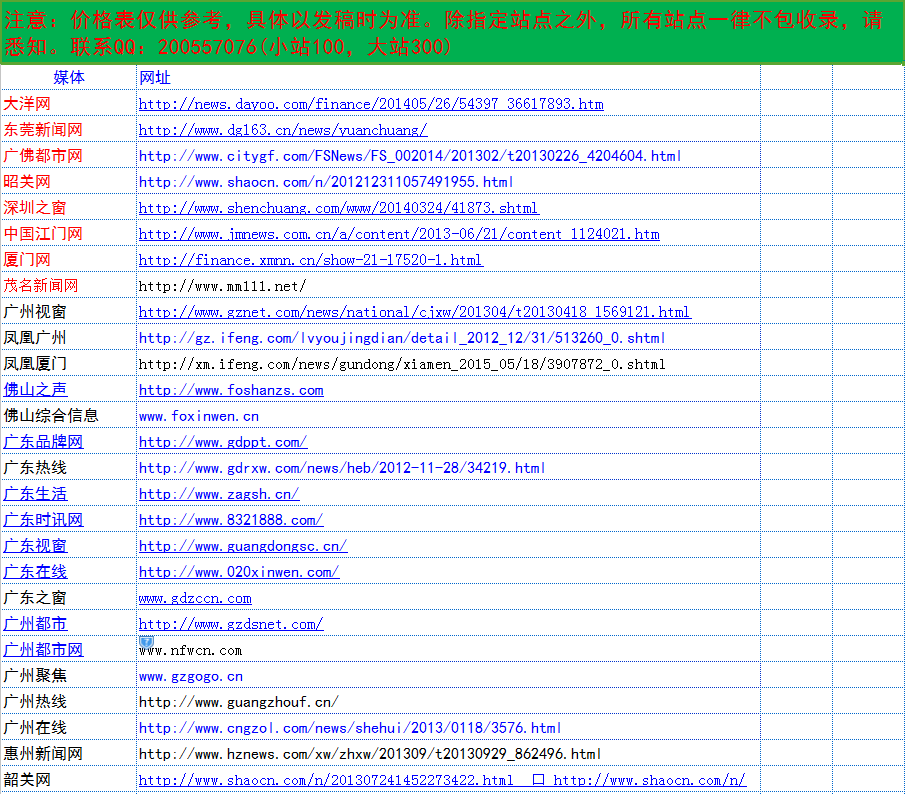Select the 网址 column header cell
905x794 pixels.
click(448, 77)
